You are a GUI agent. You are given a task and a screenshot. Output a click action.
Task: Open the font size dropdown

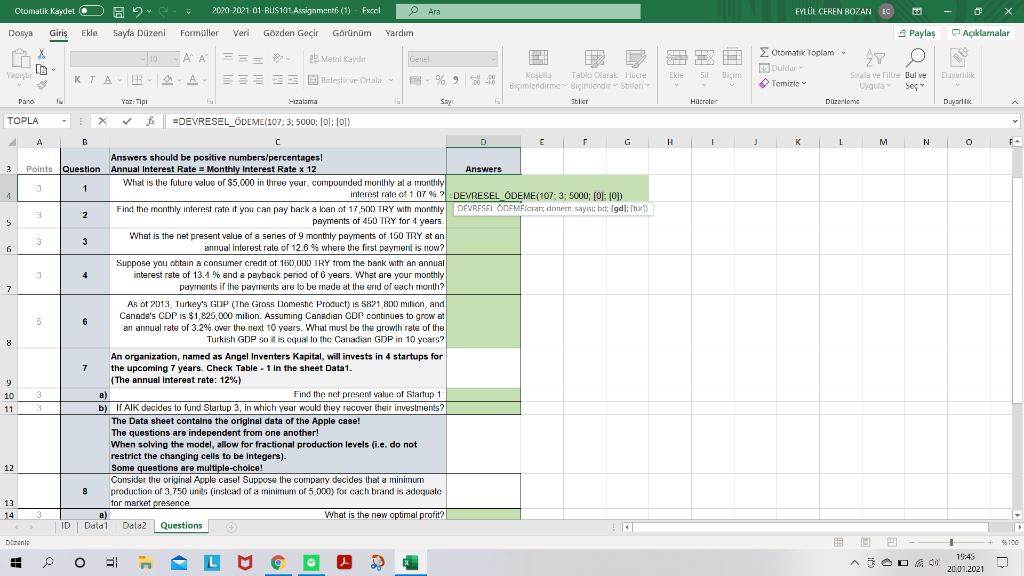(x=176, y=59)
